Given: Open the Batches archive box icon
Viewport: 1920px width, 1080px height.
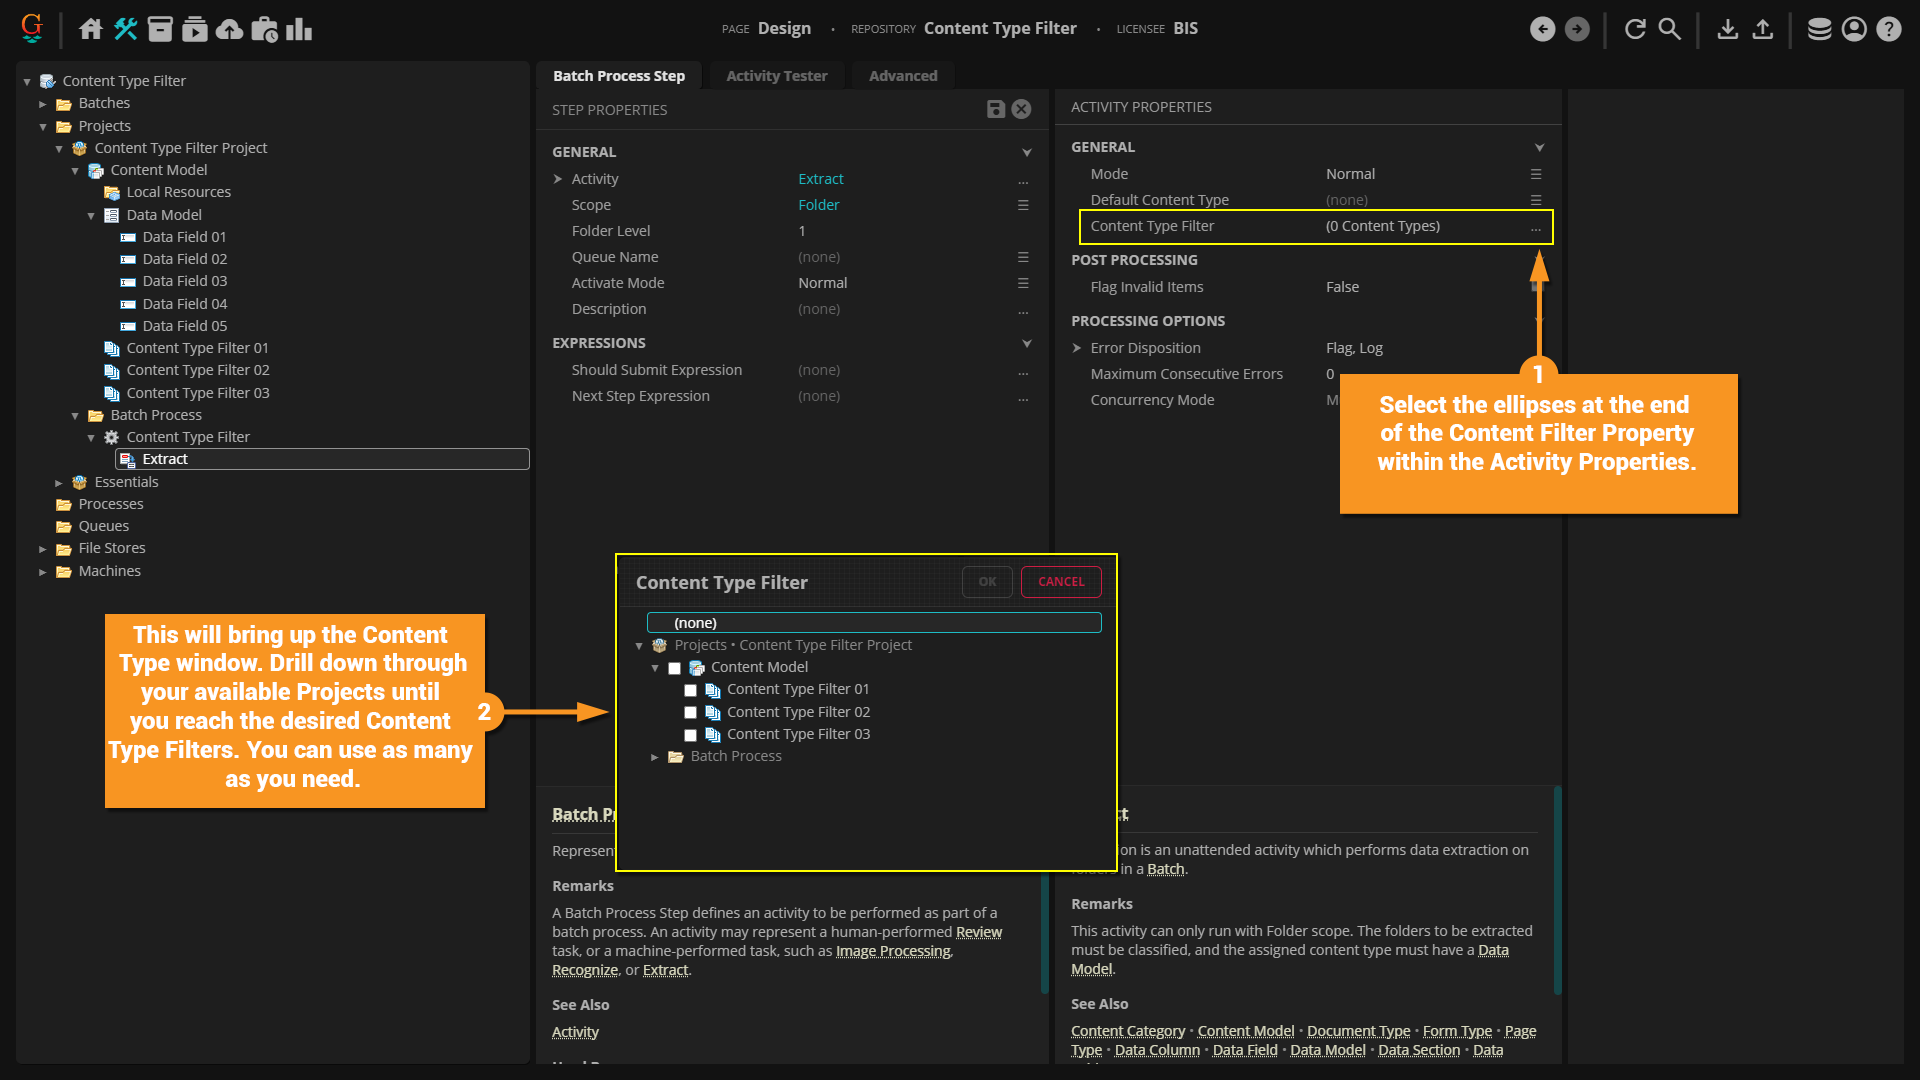Looking at the screenshot, I should coord(160,29).
